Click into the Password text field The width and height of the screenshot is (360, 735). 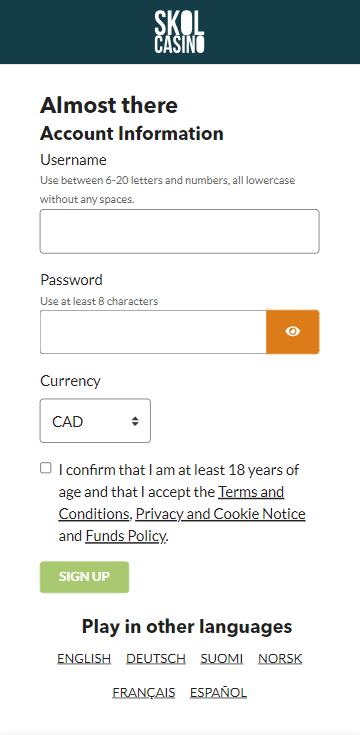point(153,332)
